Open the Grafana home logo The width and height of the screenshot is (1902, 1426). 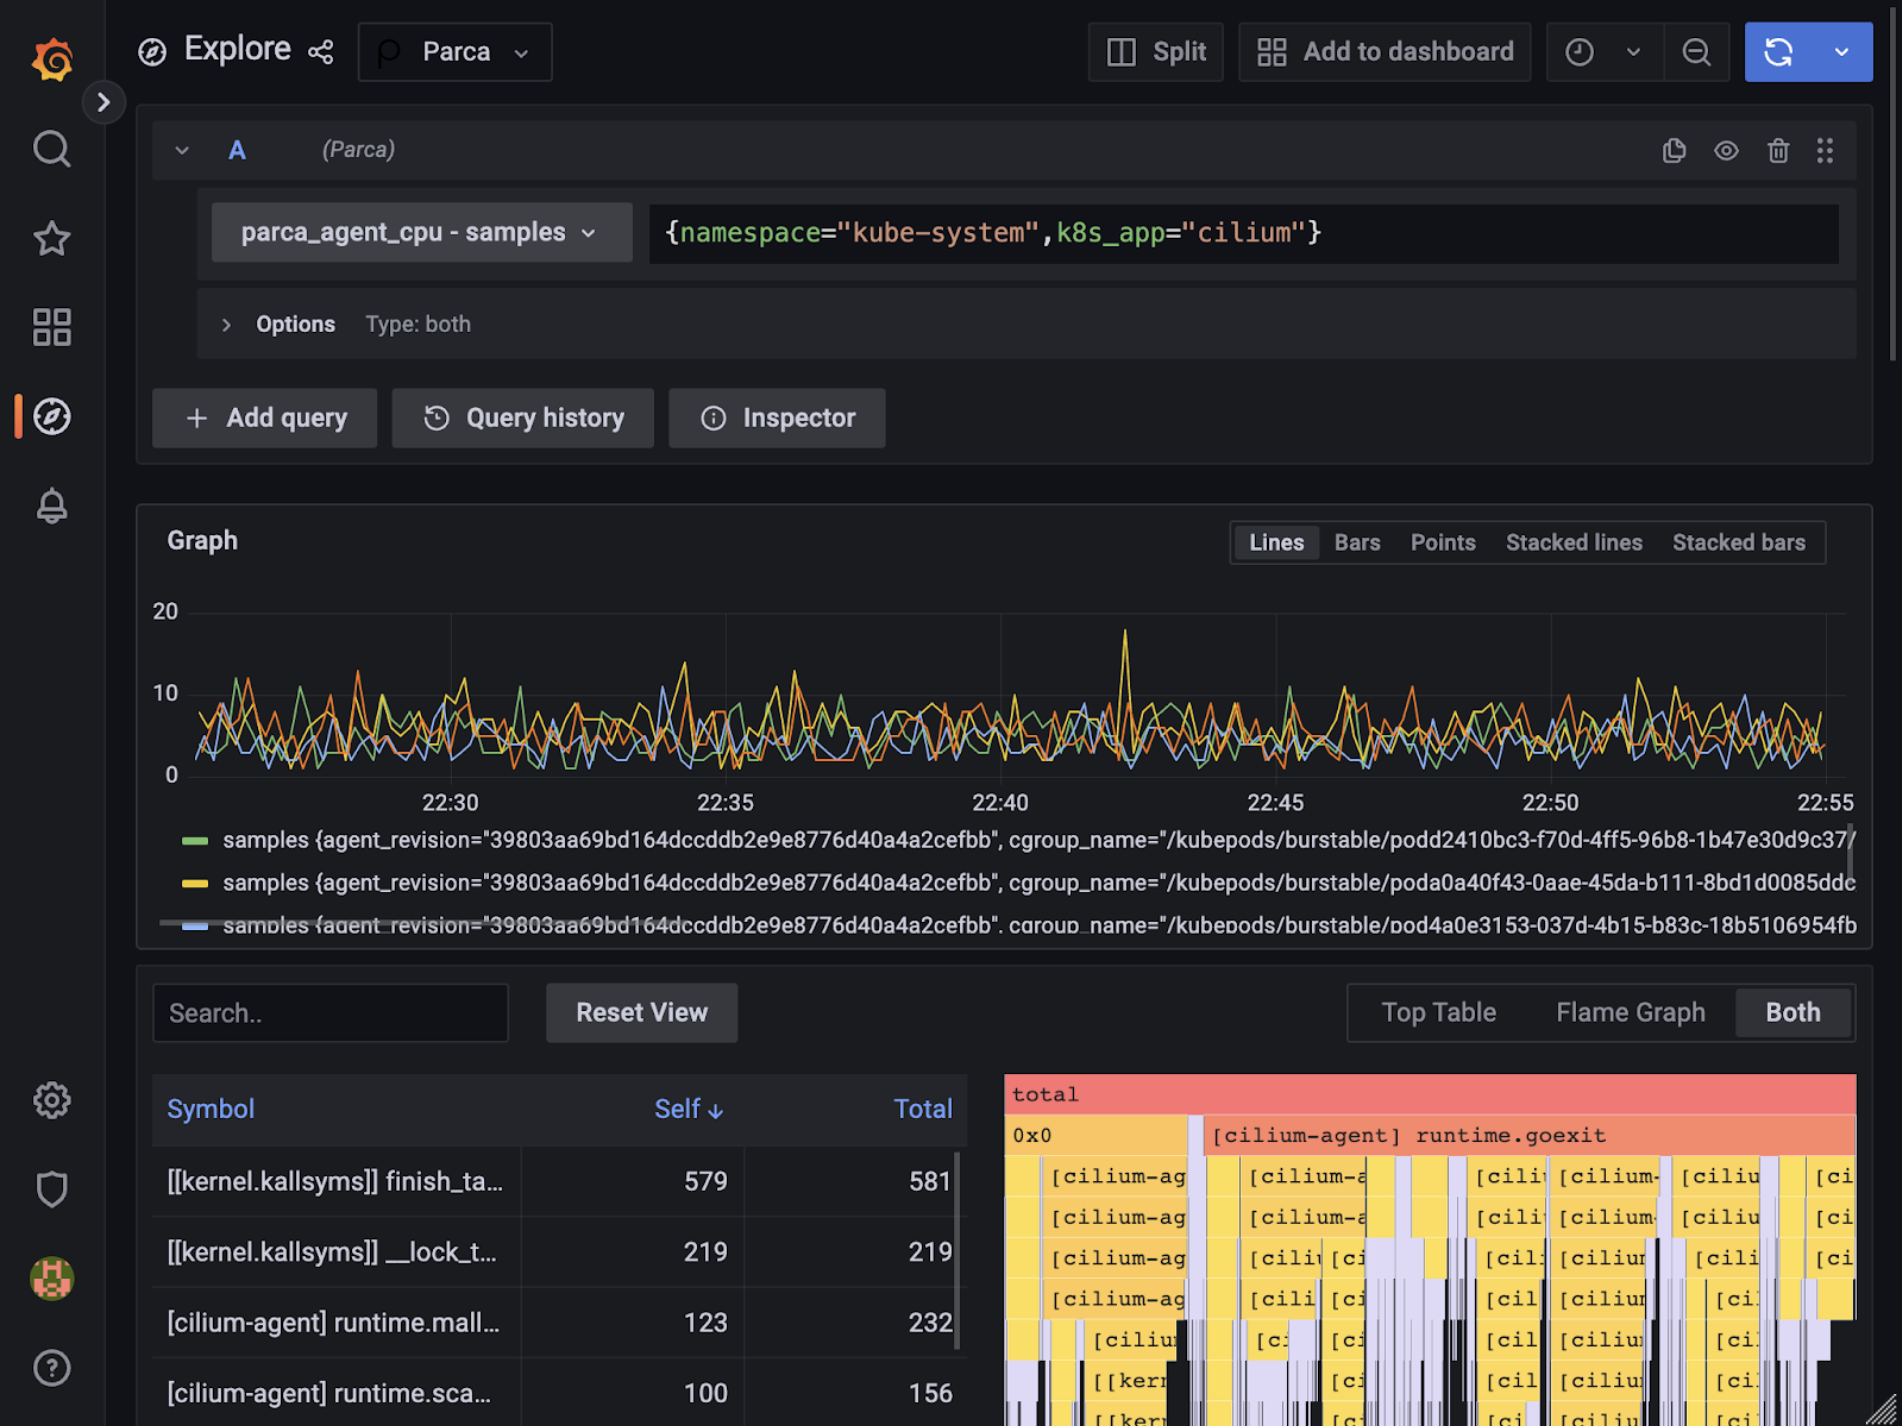[52, 60]
